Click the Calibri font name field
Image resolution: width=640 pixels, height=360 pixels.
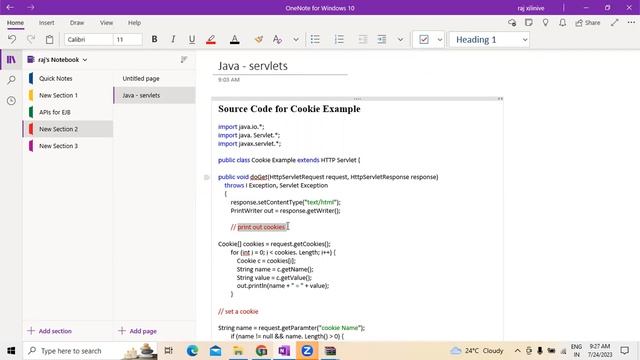pos(88,40)
